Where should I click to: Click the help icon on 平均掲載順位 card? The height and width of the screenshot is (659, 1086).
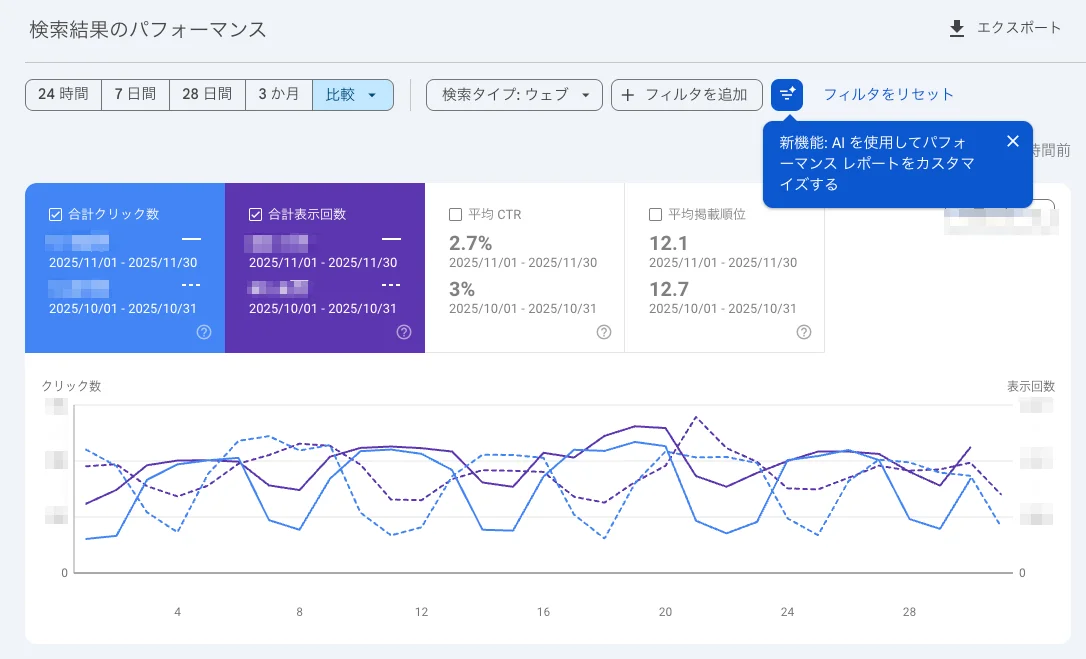(x=804, y=332)
